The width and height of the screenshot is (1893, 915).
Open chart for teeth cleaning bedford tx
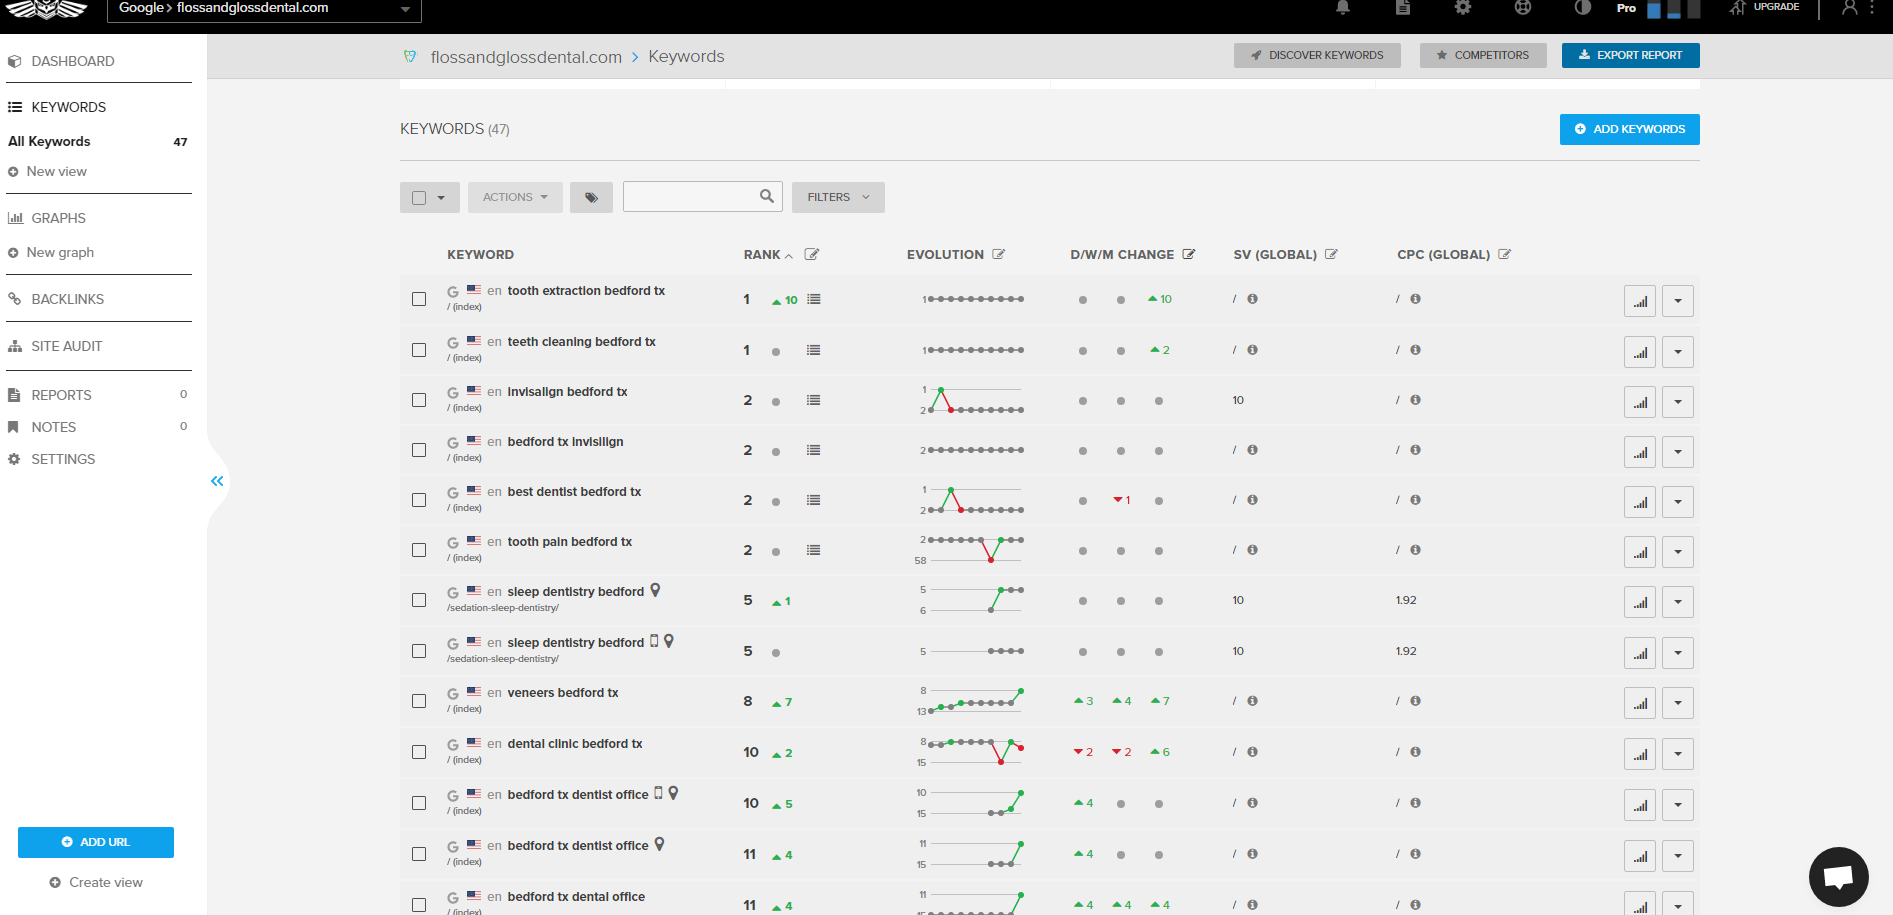click(1640, 352)
